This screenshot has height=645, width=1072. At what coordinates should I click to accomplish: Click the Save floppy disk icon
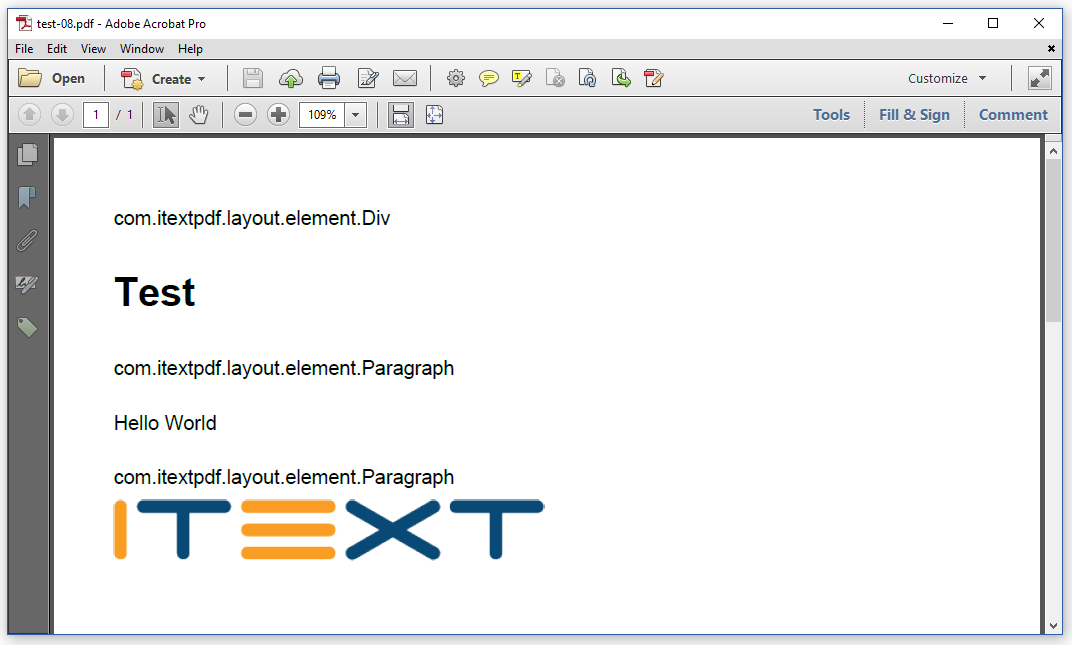[x=253, y=79]
